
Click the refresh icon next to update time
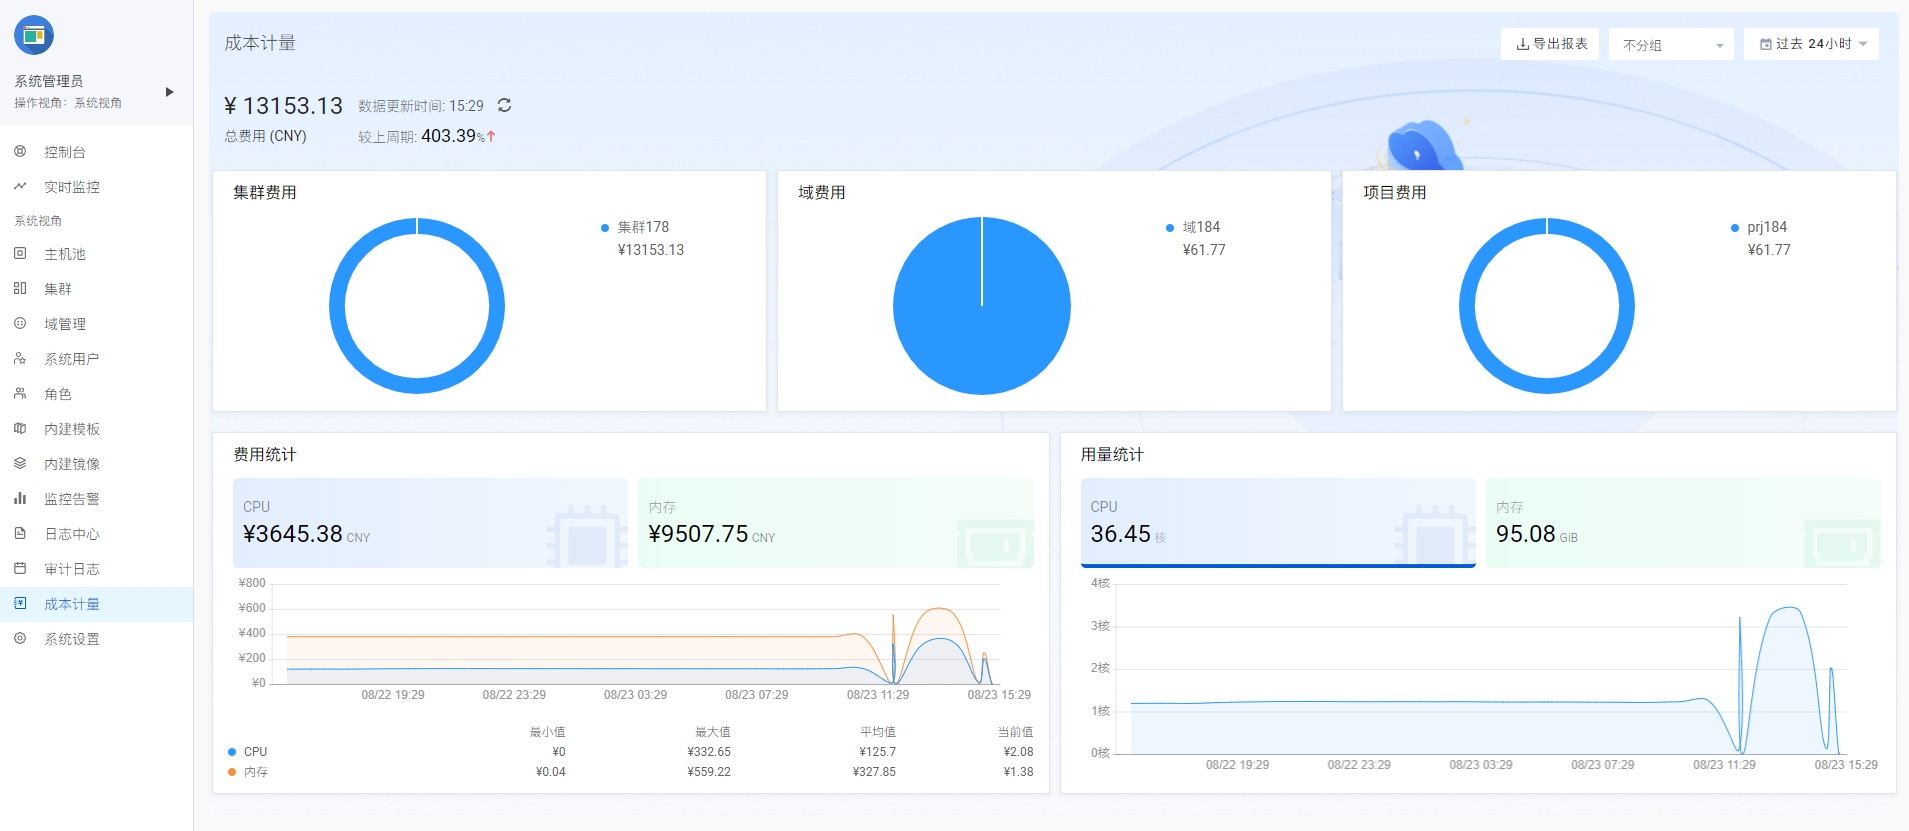pyautogui.click(x=504, y=105)
